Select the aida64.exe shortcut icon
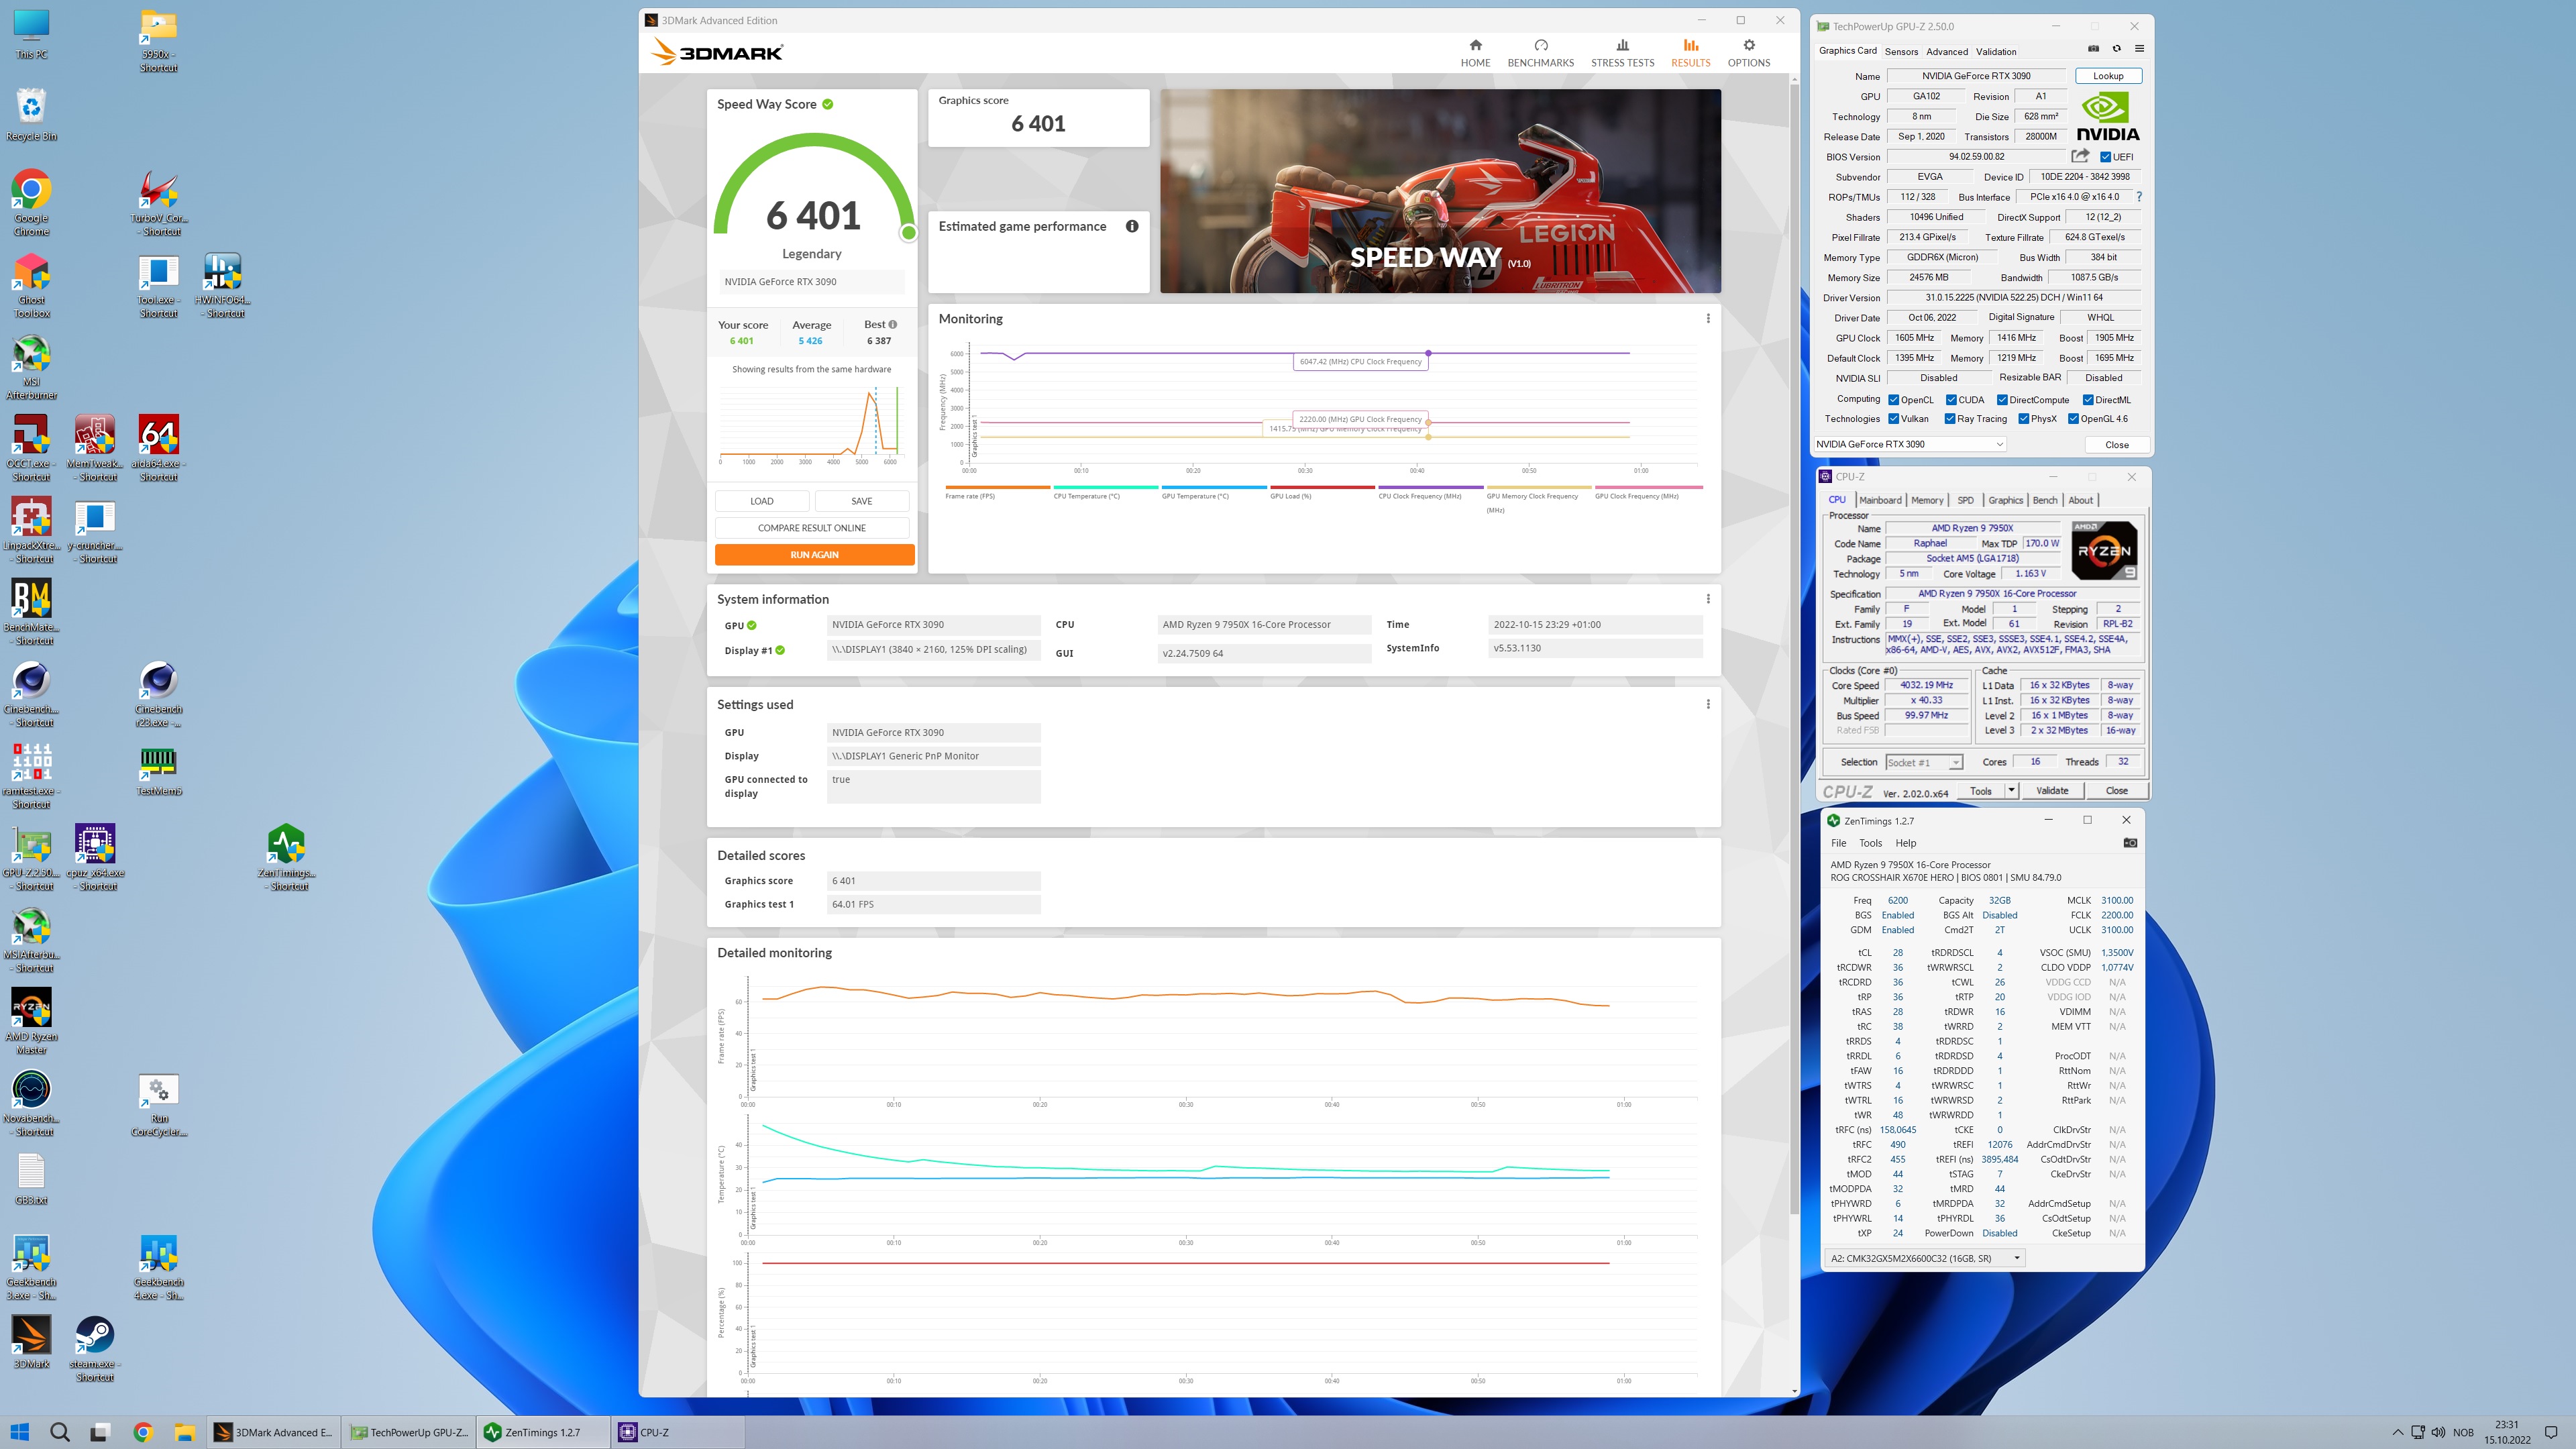Image resolution: width=2576 pixels, height=1449 pixels. (159, 448)
